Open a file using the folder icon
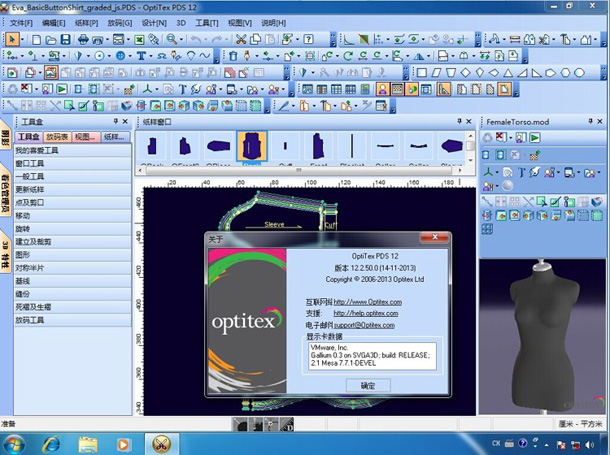Viewport: 610px width, 455px height. [x=51, y=39]
